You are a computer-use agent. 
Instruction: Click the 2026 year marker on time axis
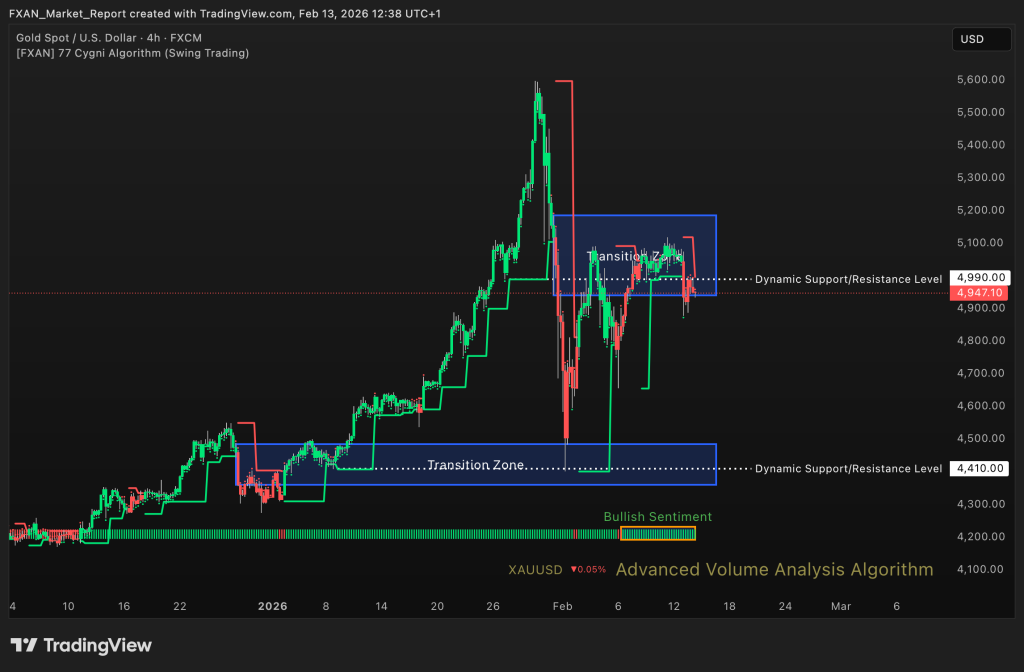(272, 606)
